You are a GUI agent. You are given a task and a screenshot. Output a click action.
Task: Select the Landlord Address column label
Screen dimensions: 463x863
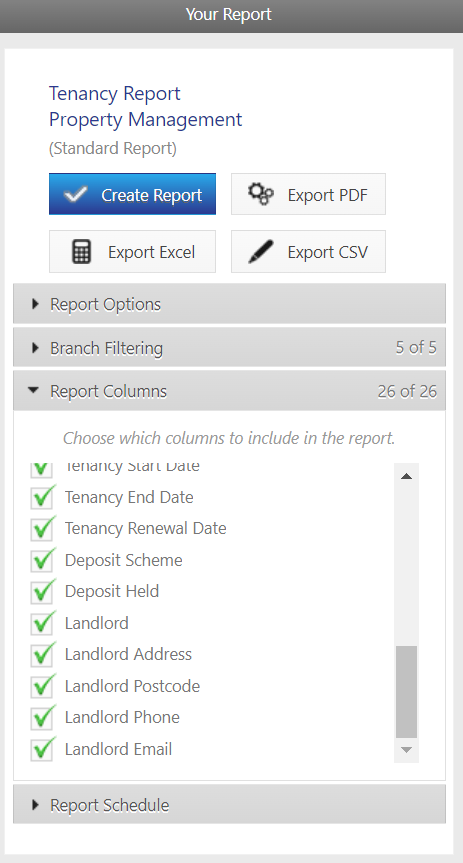coord(128,654)
